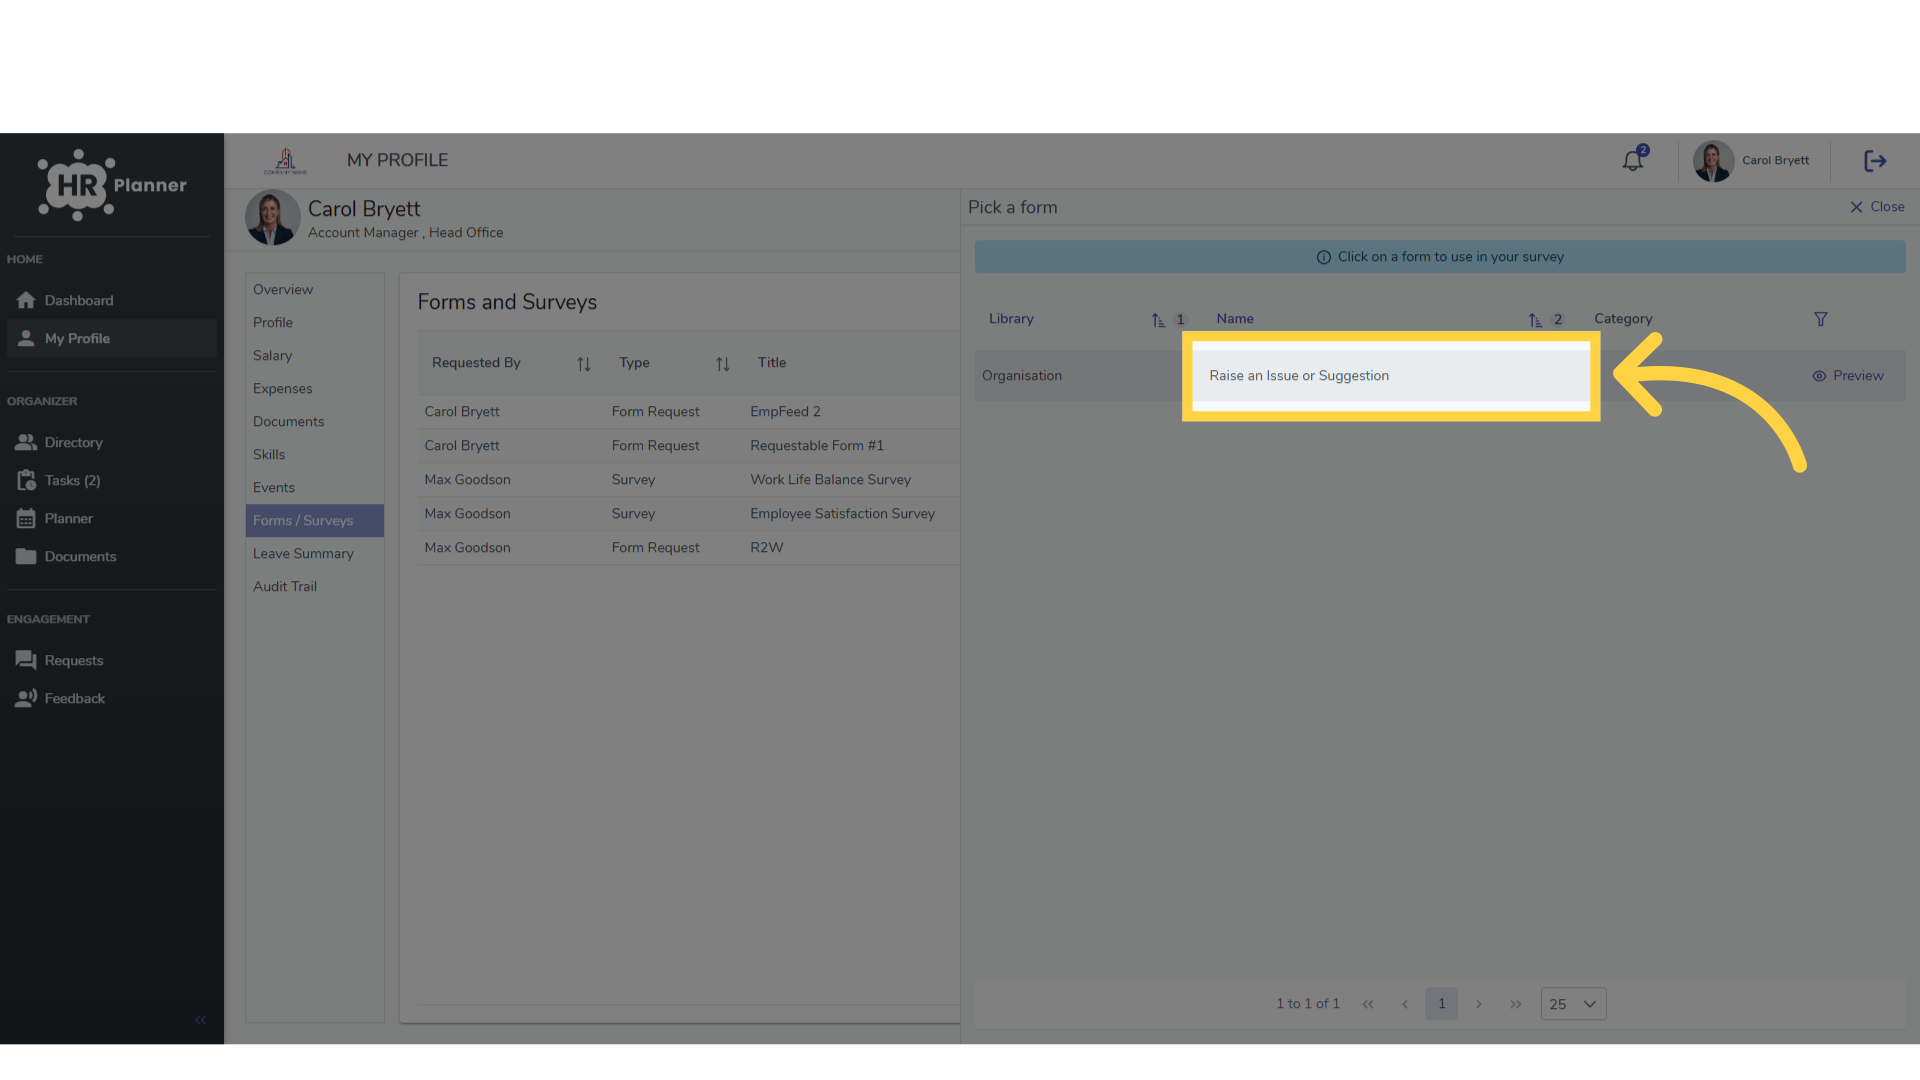This screenshot has height=1080, width=1920.
Task: Open the EmpFeed 2 form request row
Action: pos(689,412)
